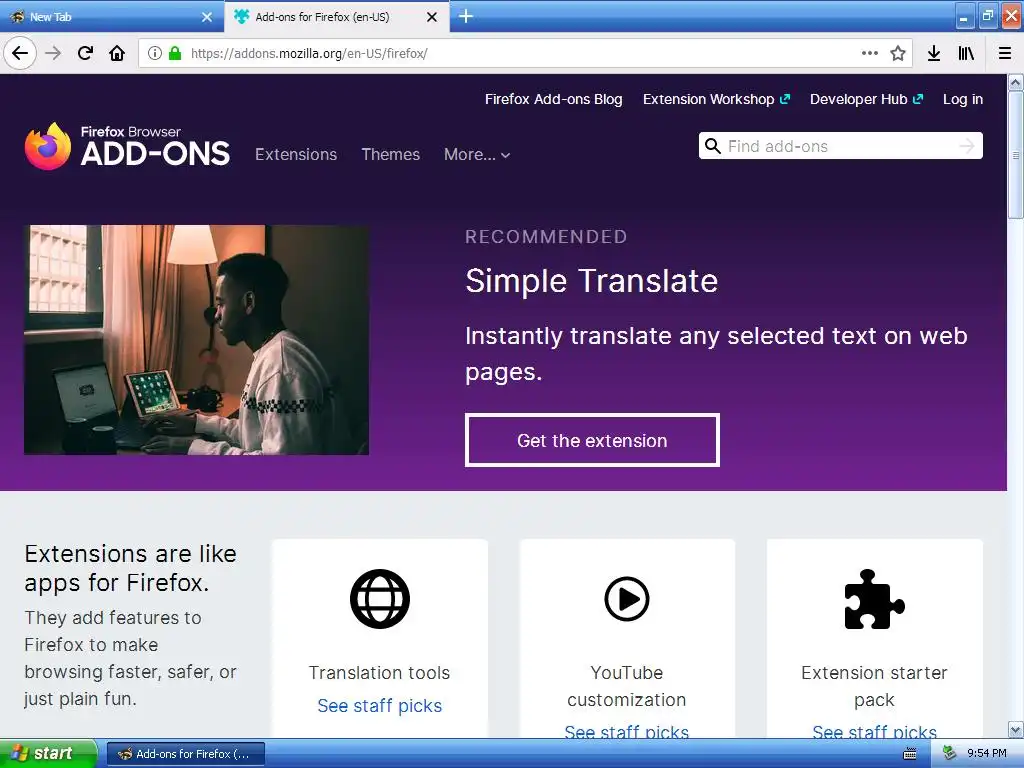Open the Themes navigation item
The height and width of the screenshot is (768, 1024).
coord(391,154)
